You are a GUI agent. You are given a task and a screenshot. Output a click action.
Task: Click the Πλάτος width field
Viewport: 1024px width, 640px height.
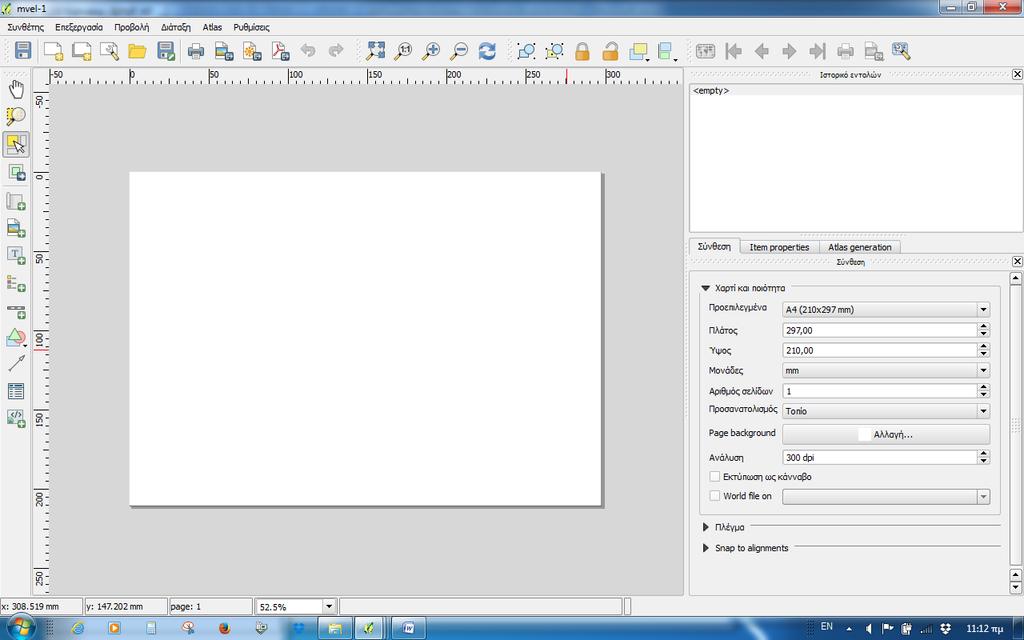click(x=880, y=330)
